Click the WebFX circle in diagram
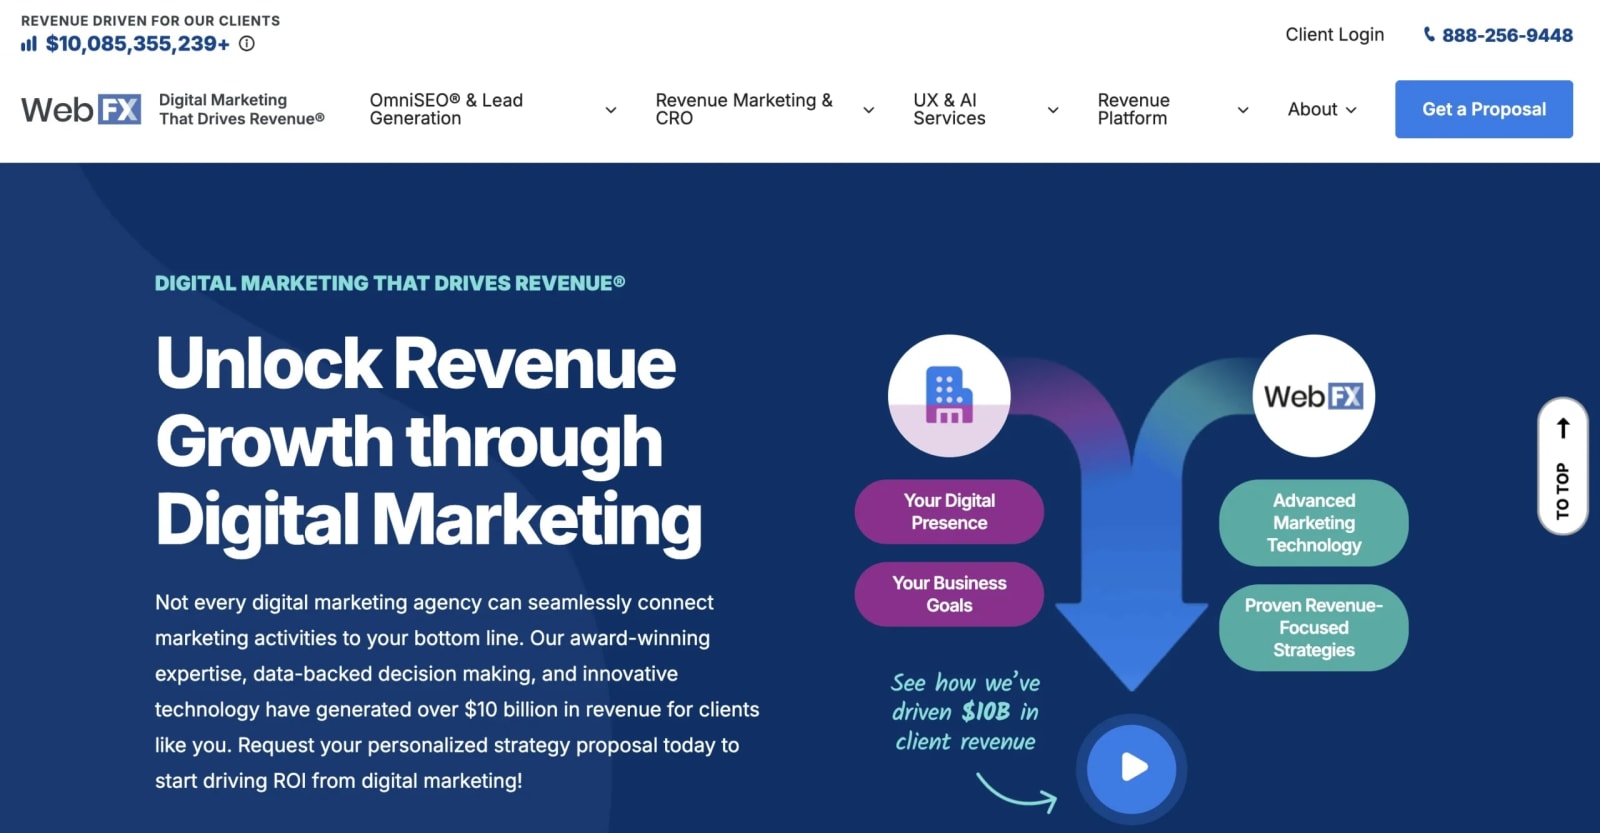The image size is (1600, 833). [1314, 395]
